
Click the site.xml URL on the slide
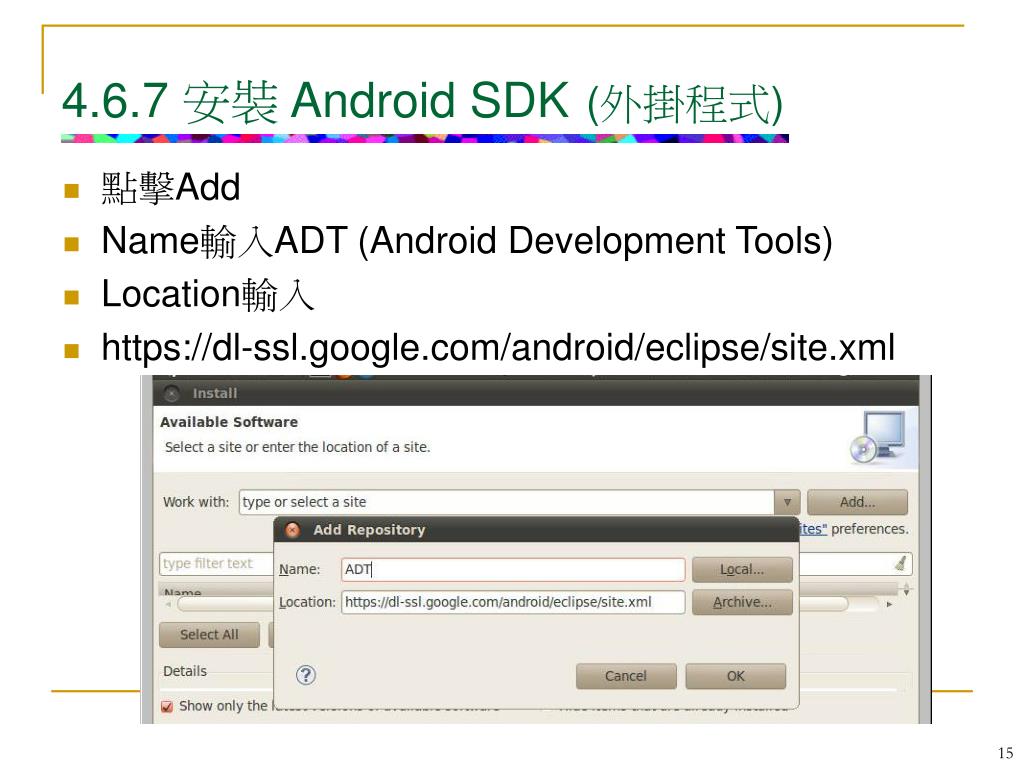click(498, 347)
